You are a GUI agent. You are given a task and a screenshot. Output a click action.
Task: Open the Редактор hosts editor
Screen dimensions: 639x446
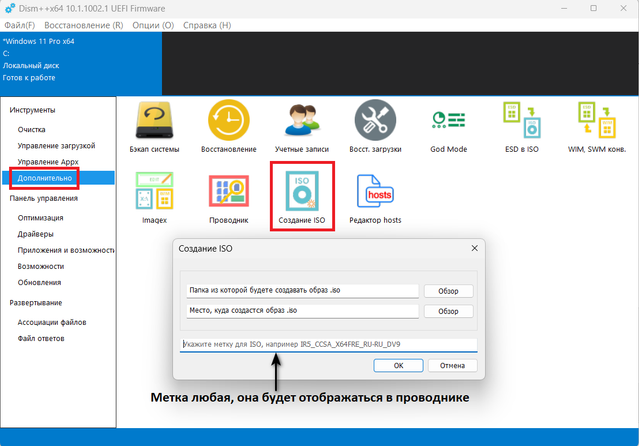[x=375, y=198]
